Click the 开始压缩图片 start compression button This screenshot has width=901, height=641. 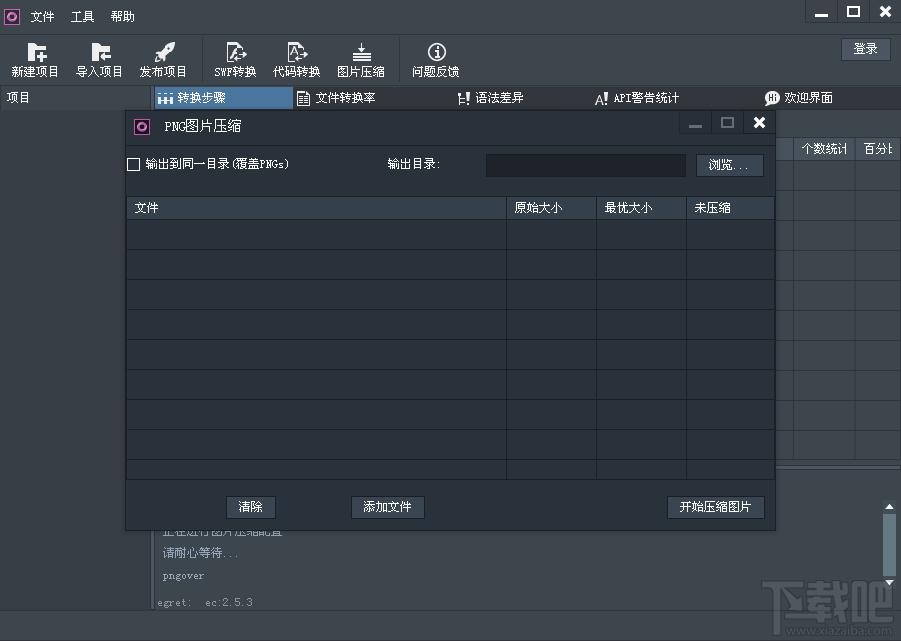tap(715, 507)
